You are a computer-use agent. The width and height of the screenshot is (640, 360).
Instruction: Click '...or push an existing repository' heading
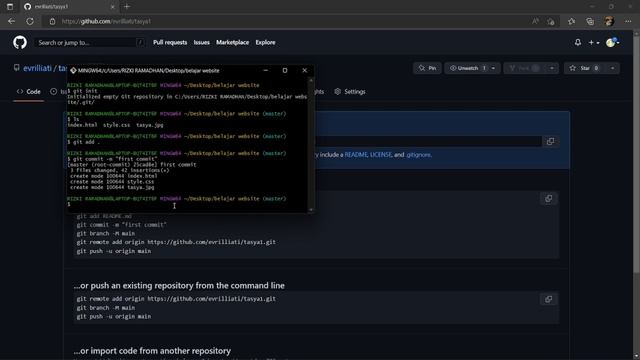click(179, 285)
